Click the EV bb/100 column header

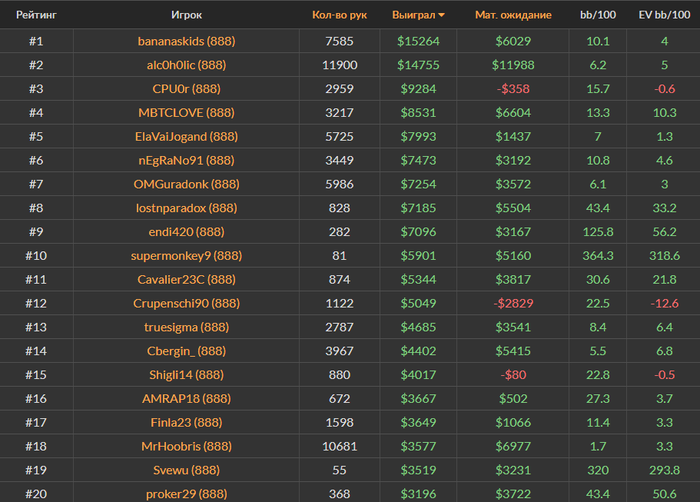pos(664,15)
